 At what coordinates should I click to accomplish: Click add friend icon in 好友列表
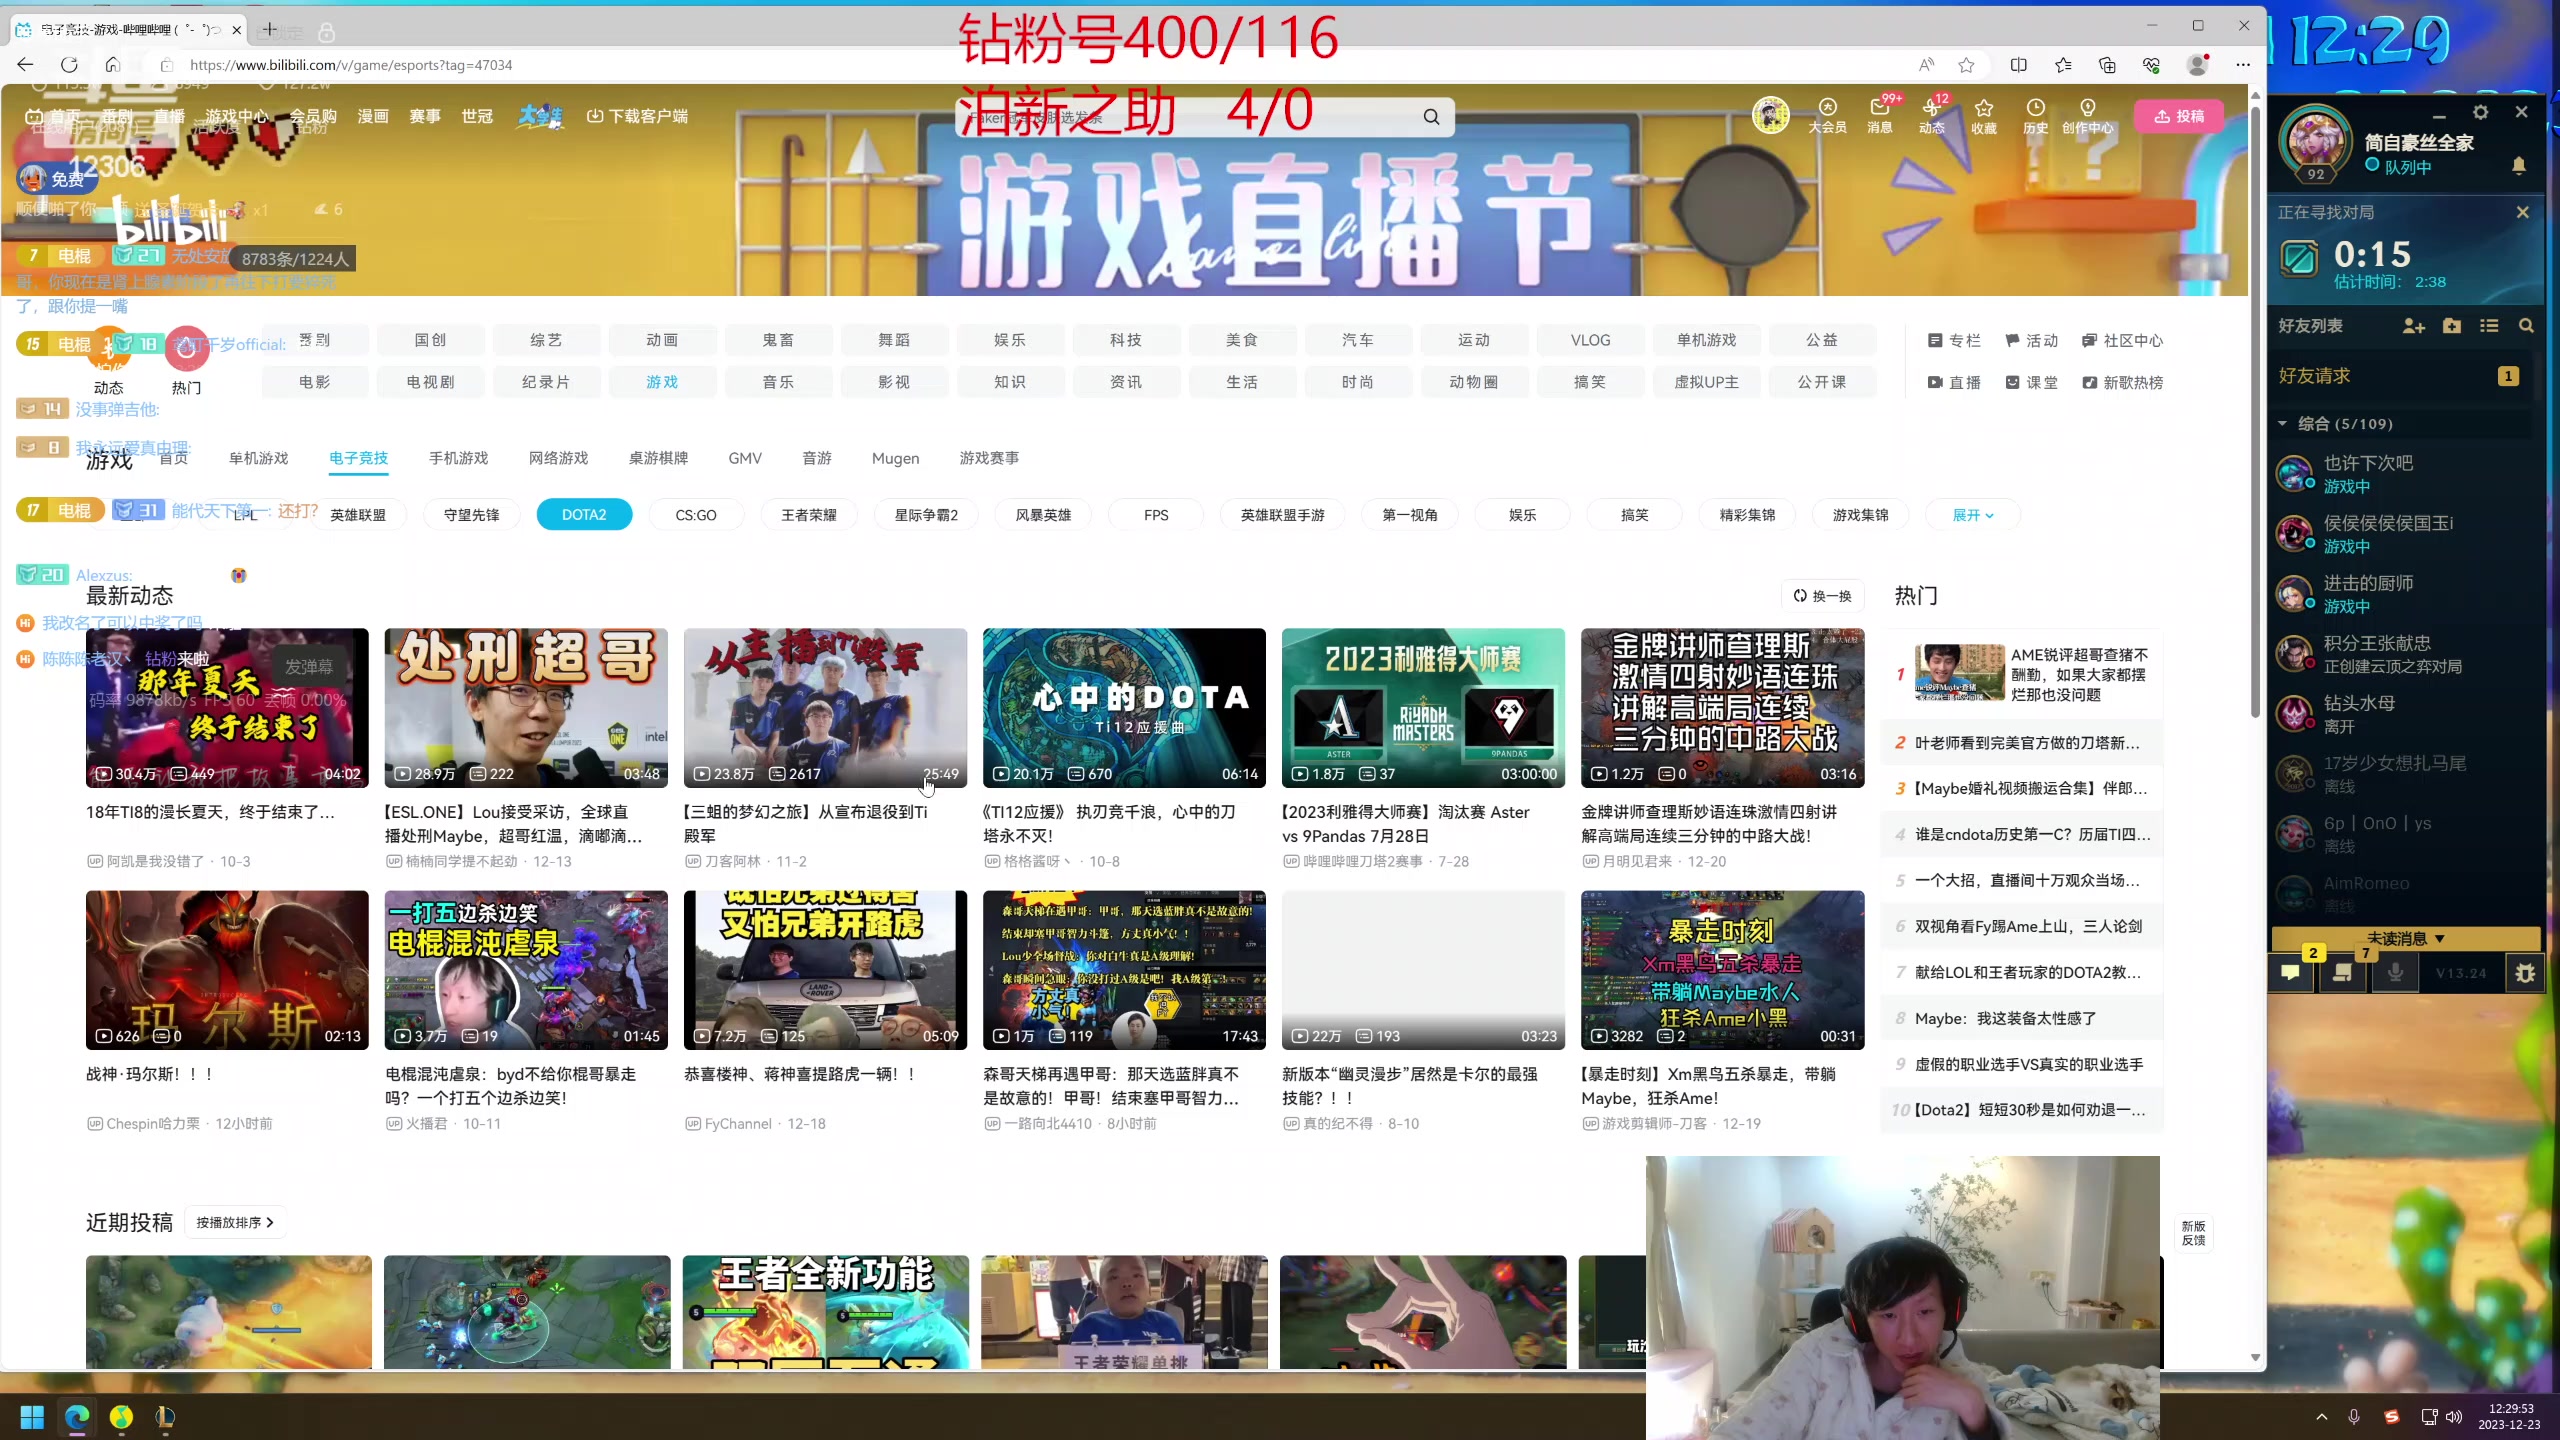pyautogui.click(x=2414, y=326)
